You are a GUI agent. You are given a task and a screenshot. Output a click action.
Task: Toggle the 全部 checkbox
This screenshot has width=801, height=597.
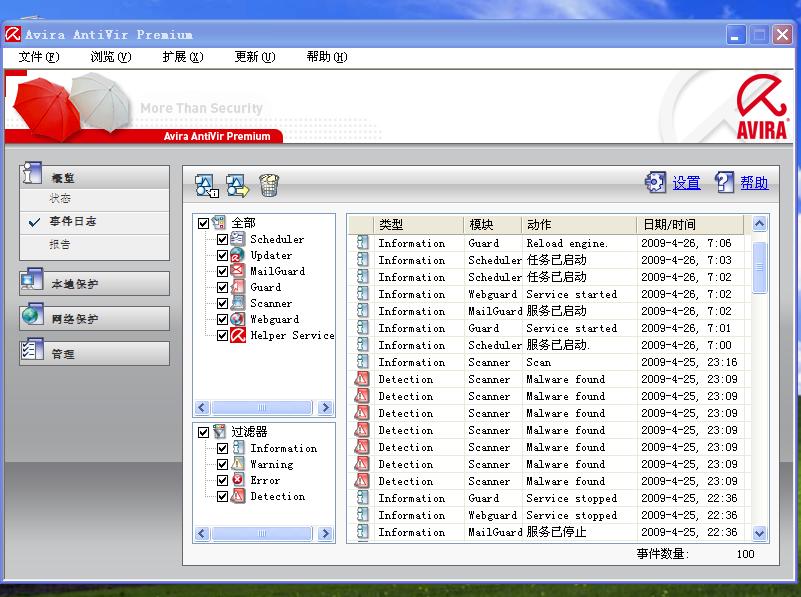coord(203,223)
